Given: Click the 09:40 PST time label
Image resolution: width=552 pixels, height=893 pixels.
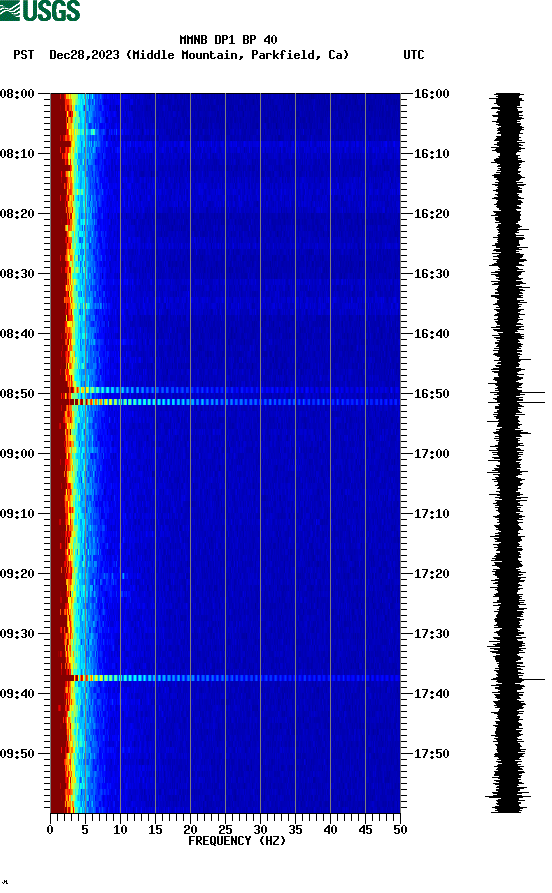Looking at the screenshot, I should [x=17, y=694].
